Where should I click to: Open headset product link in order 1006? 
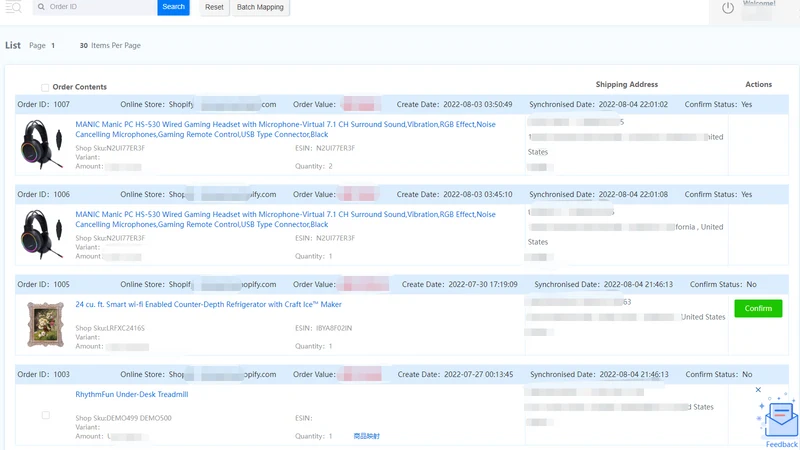point(285,219)
